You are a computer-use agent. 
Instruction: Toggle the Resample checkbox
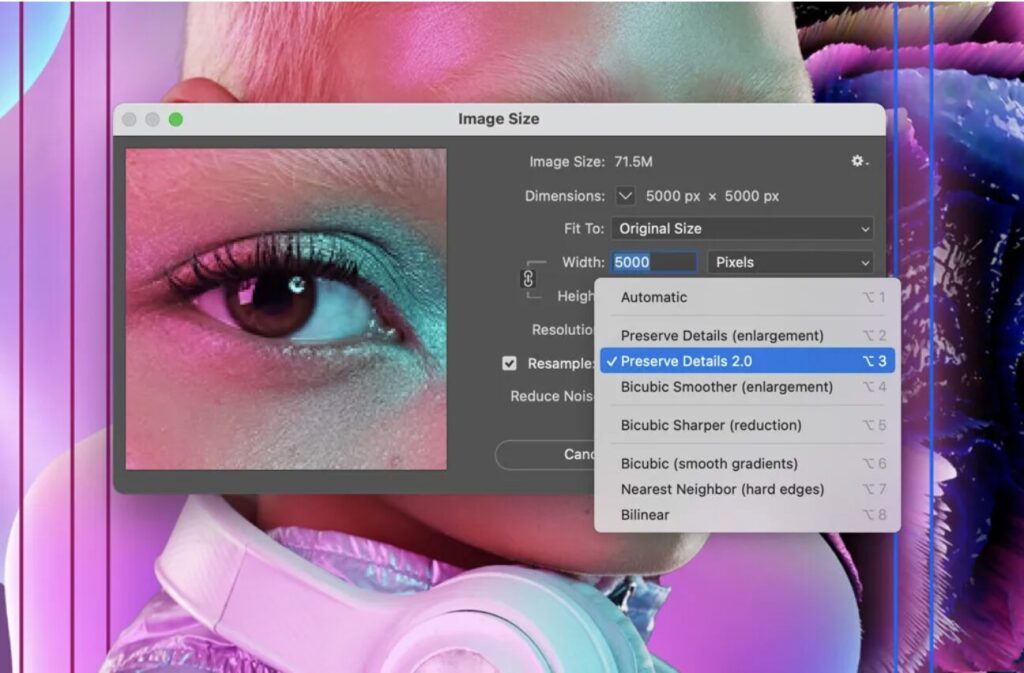(510, 363)
